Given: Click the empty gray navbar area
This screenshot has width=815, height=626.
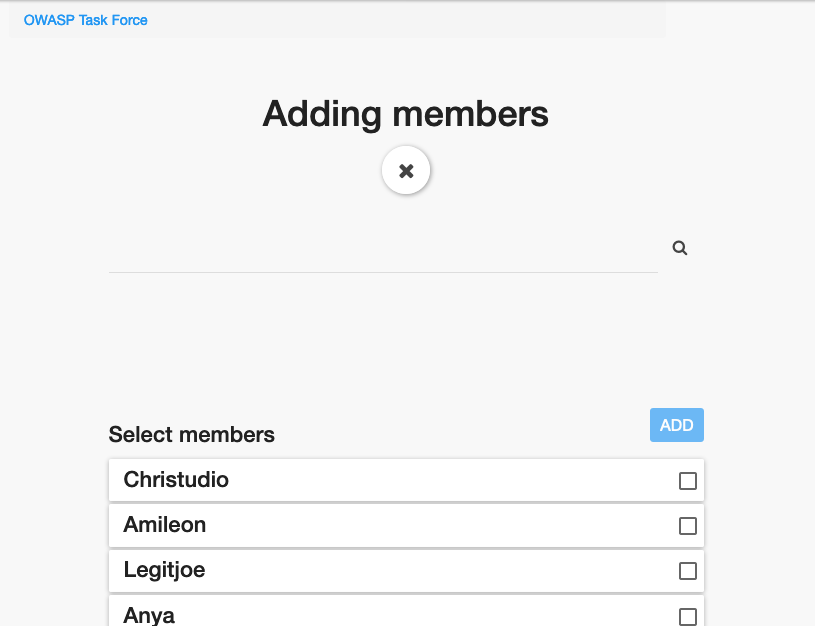Looking at the screenshot, I should point(405,20).
